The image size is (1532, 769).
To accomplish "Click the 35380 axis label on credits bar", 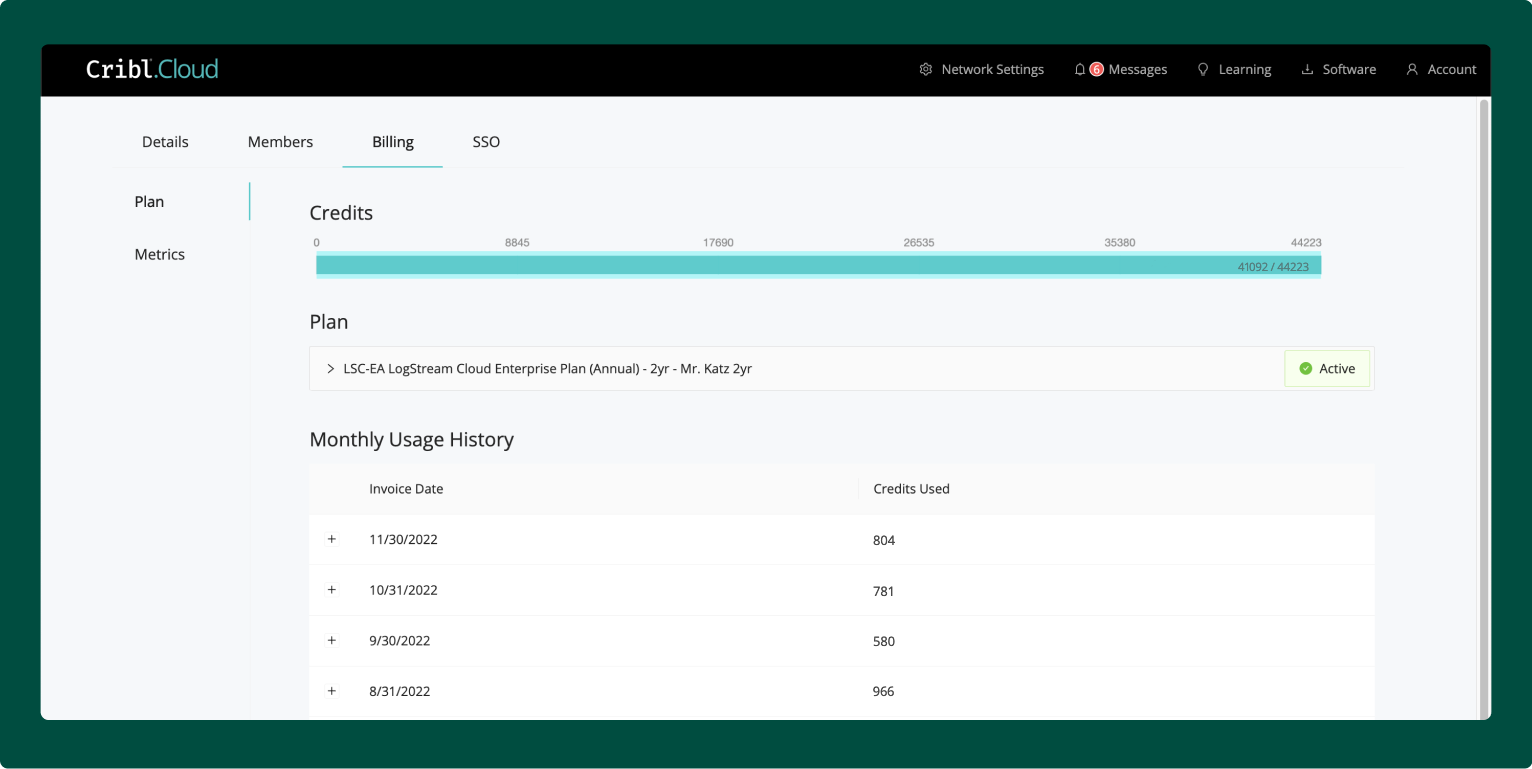I will coord(1120,243).
